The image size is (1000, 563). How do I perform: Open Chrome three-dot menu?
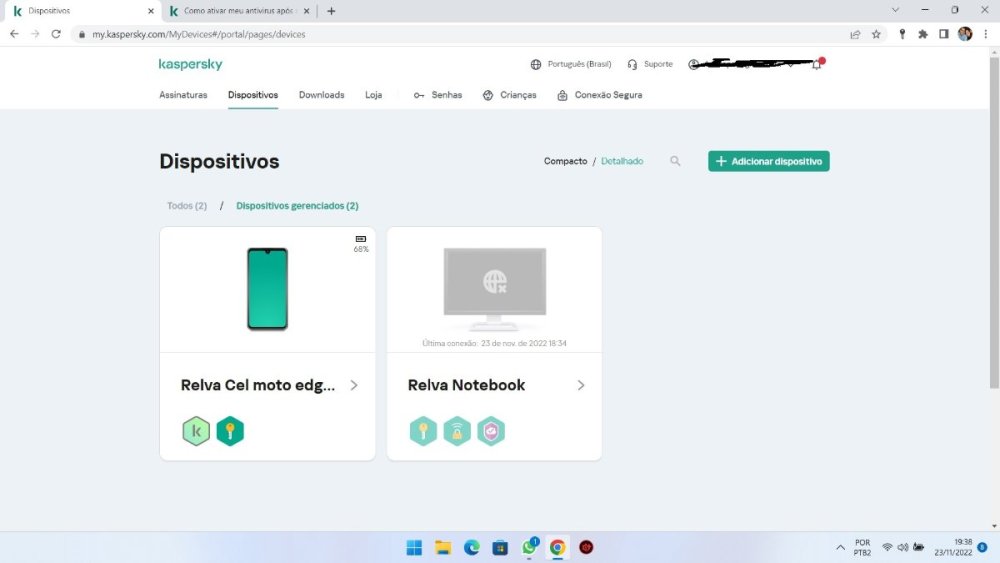pyautogui.click(x=985, y=34)
